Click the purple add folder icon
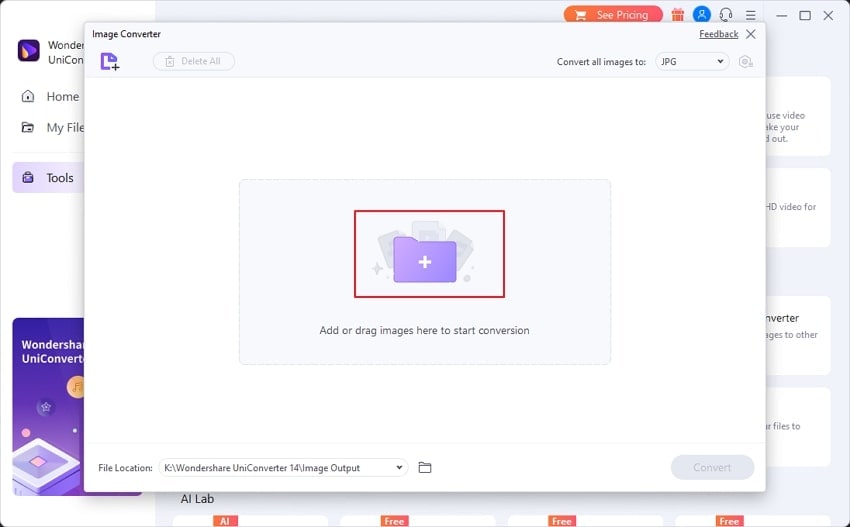 pos(425,260)
